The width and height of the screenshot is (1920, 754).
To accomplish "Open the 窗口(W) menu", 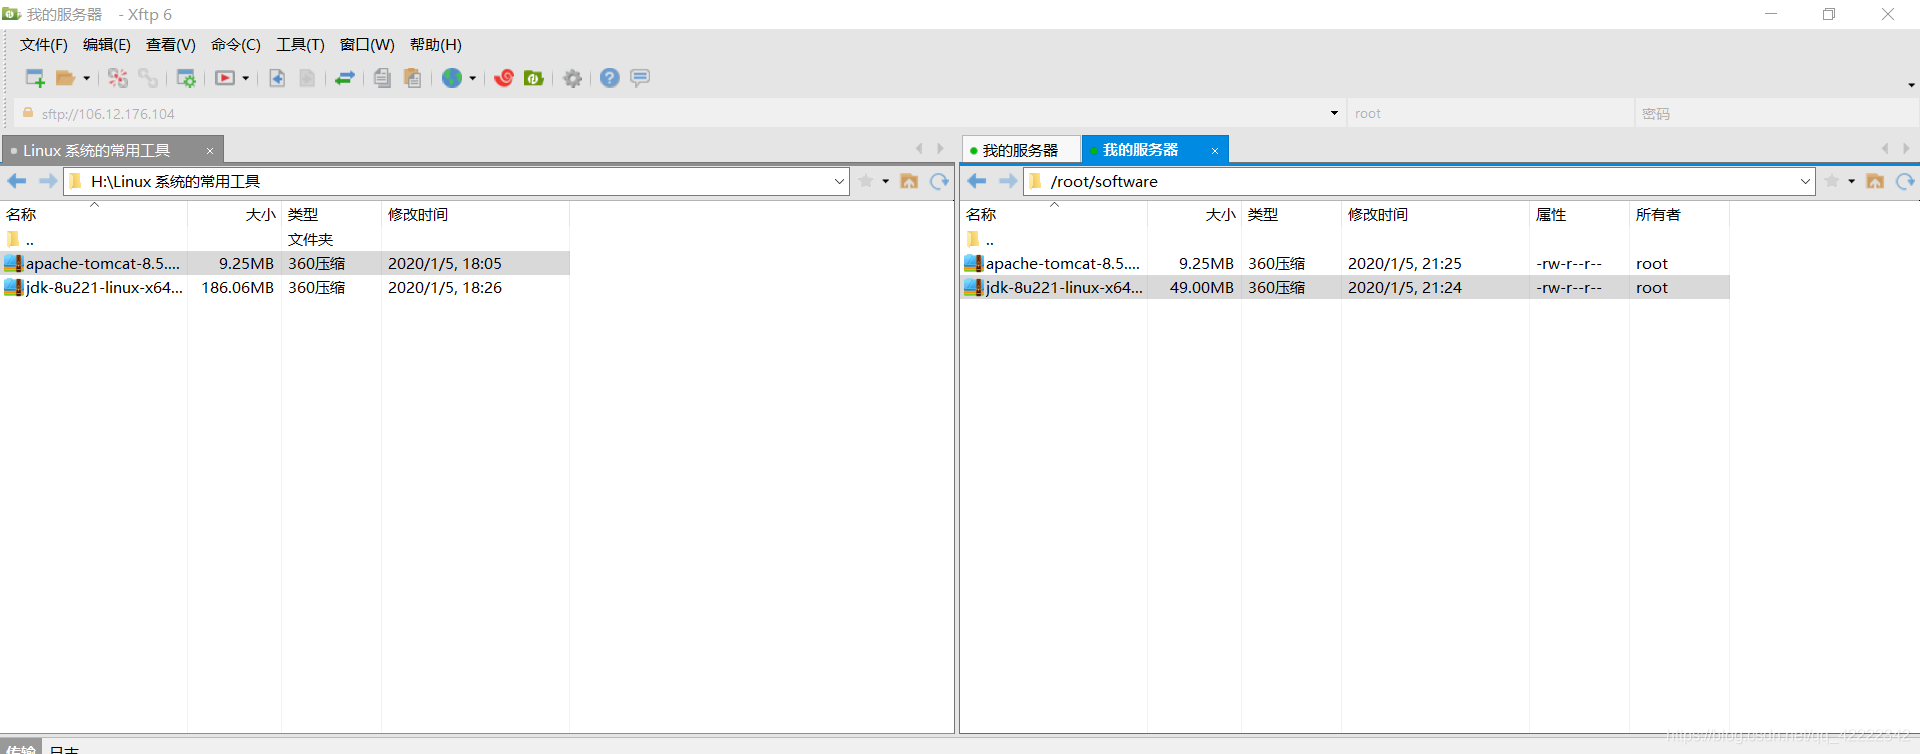I will coord(367,45).
